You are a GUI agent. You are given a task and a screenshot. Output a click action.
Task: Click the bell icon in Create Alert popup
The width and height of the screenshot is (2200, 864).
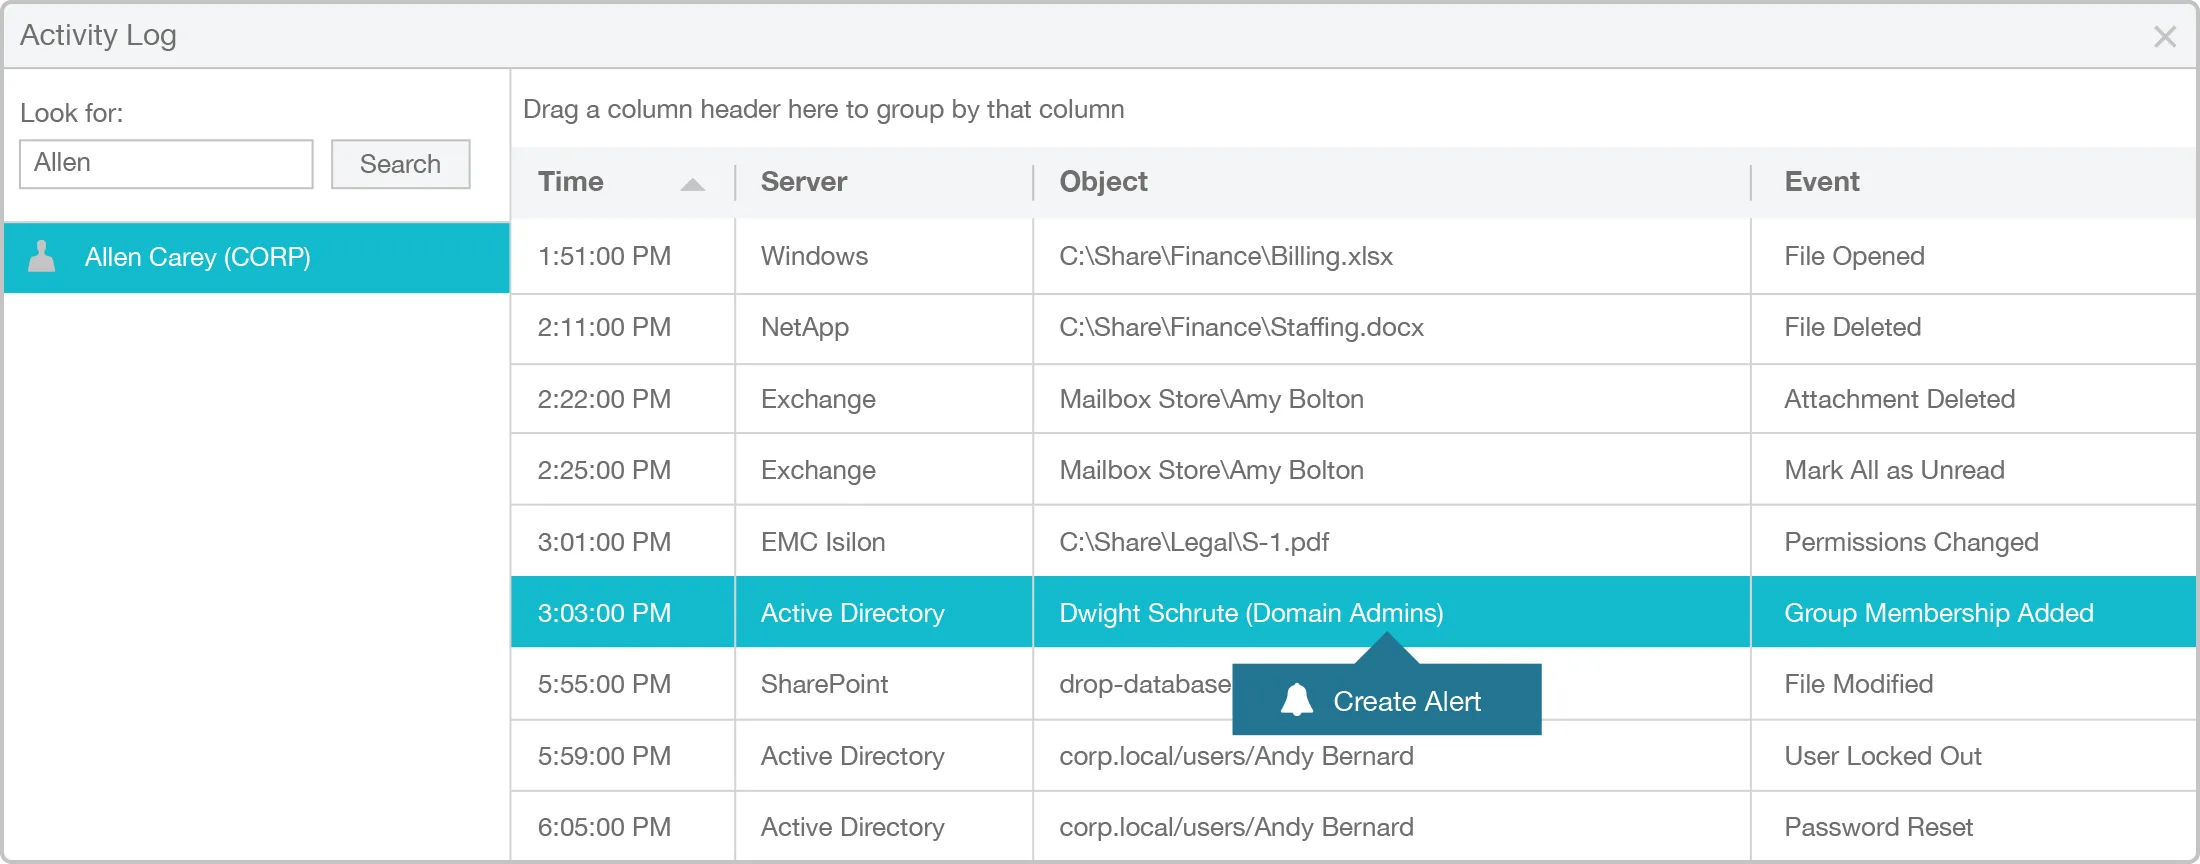tap(1297, 700)
